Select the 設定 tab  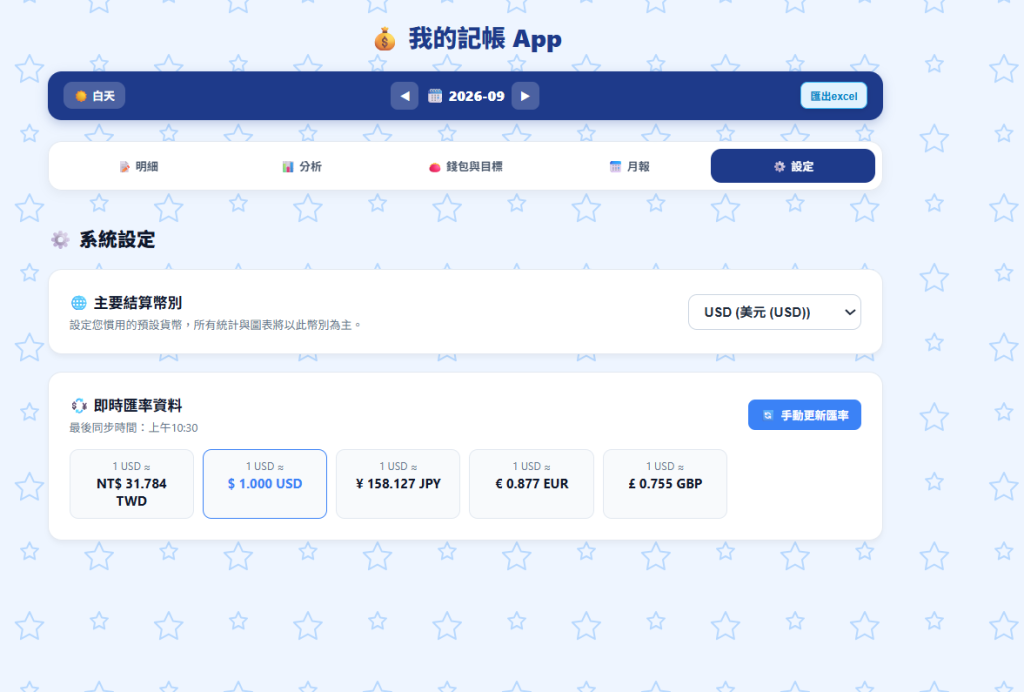(x=792, y=166)
